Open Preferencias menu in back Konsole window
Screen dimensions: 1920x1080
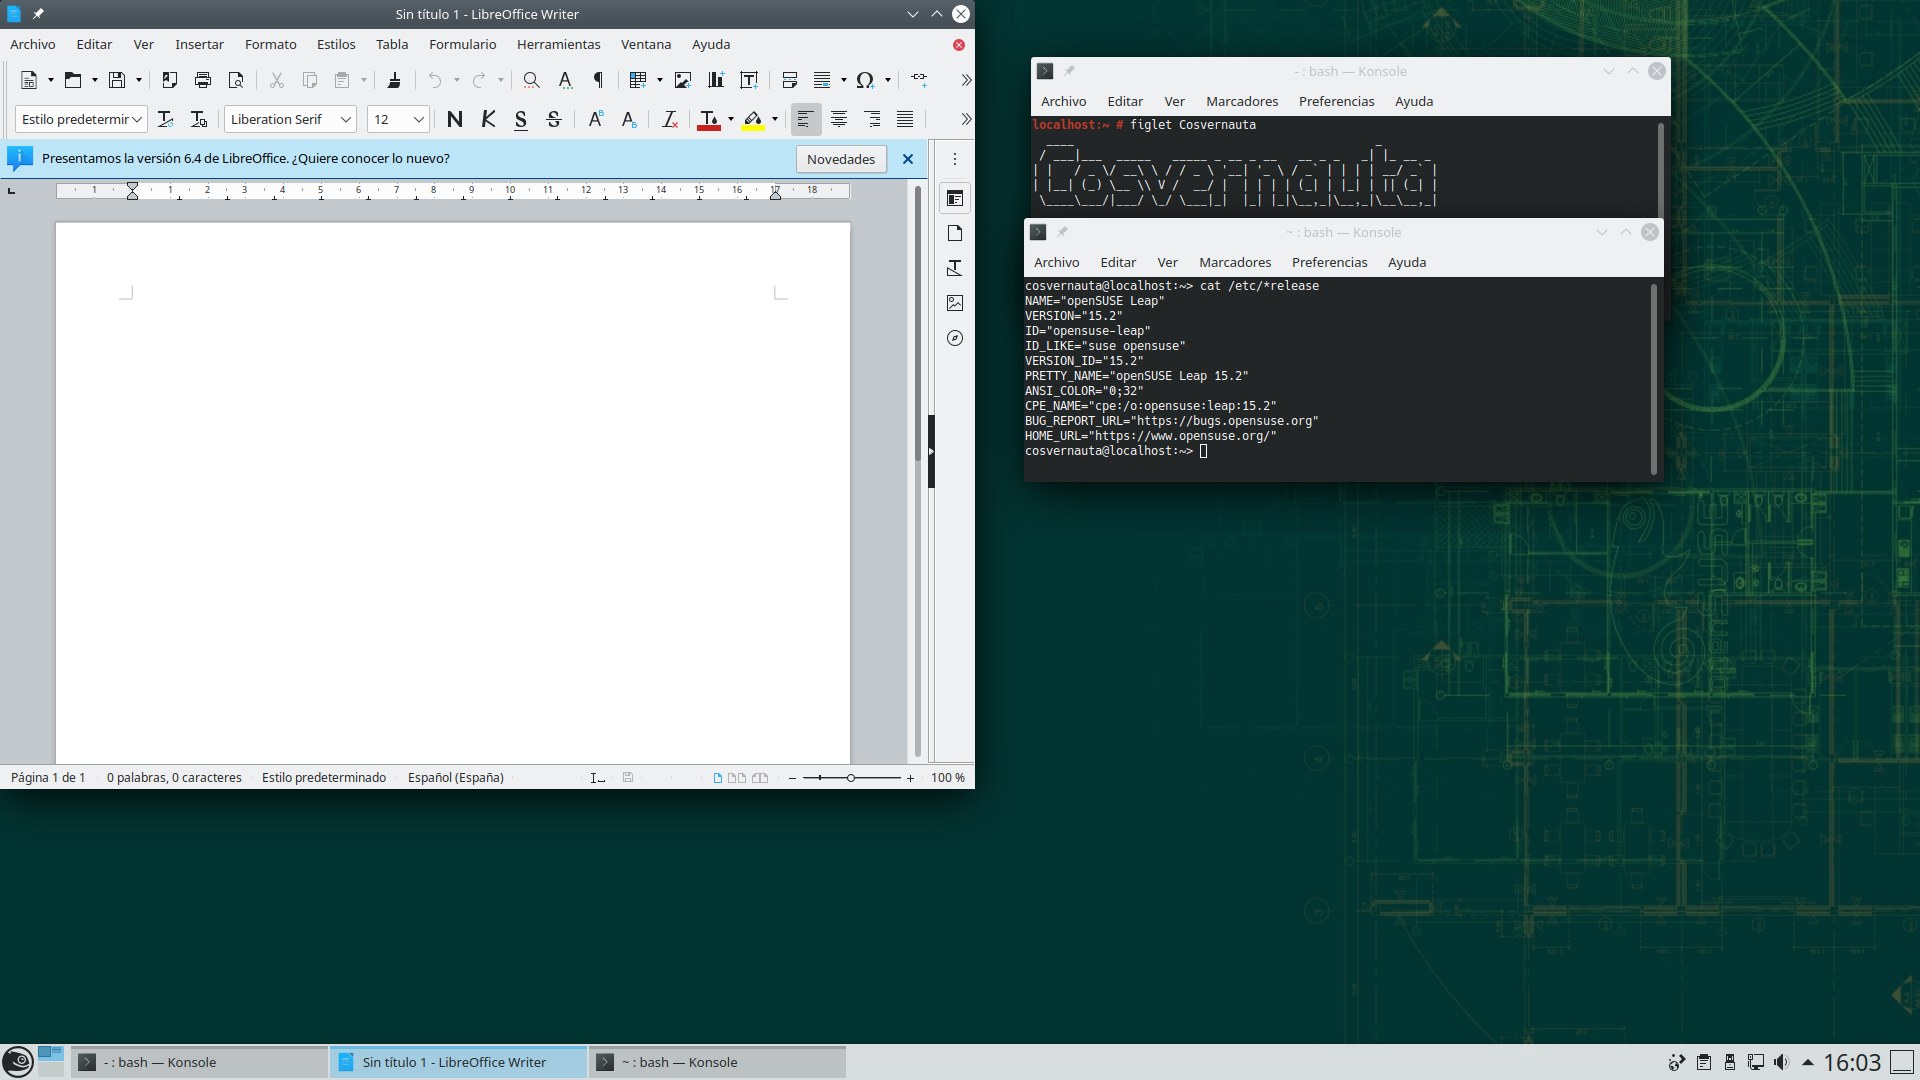(x=1336, y=101)
